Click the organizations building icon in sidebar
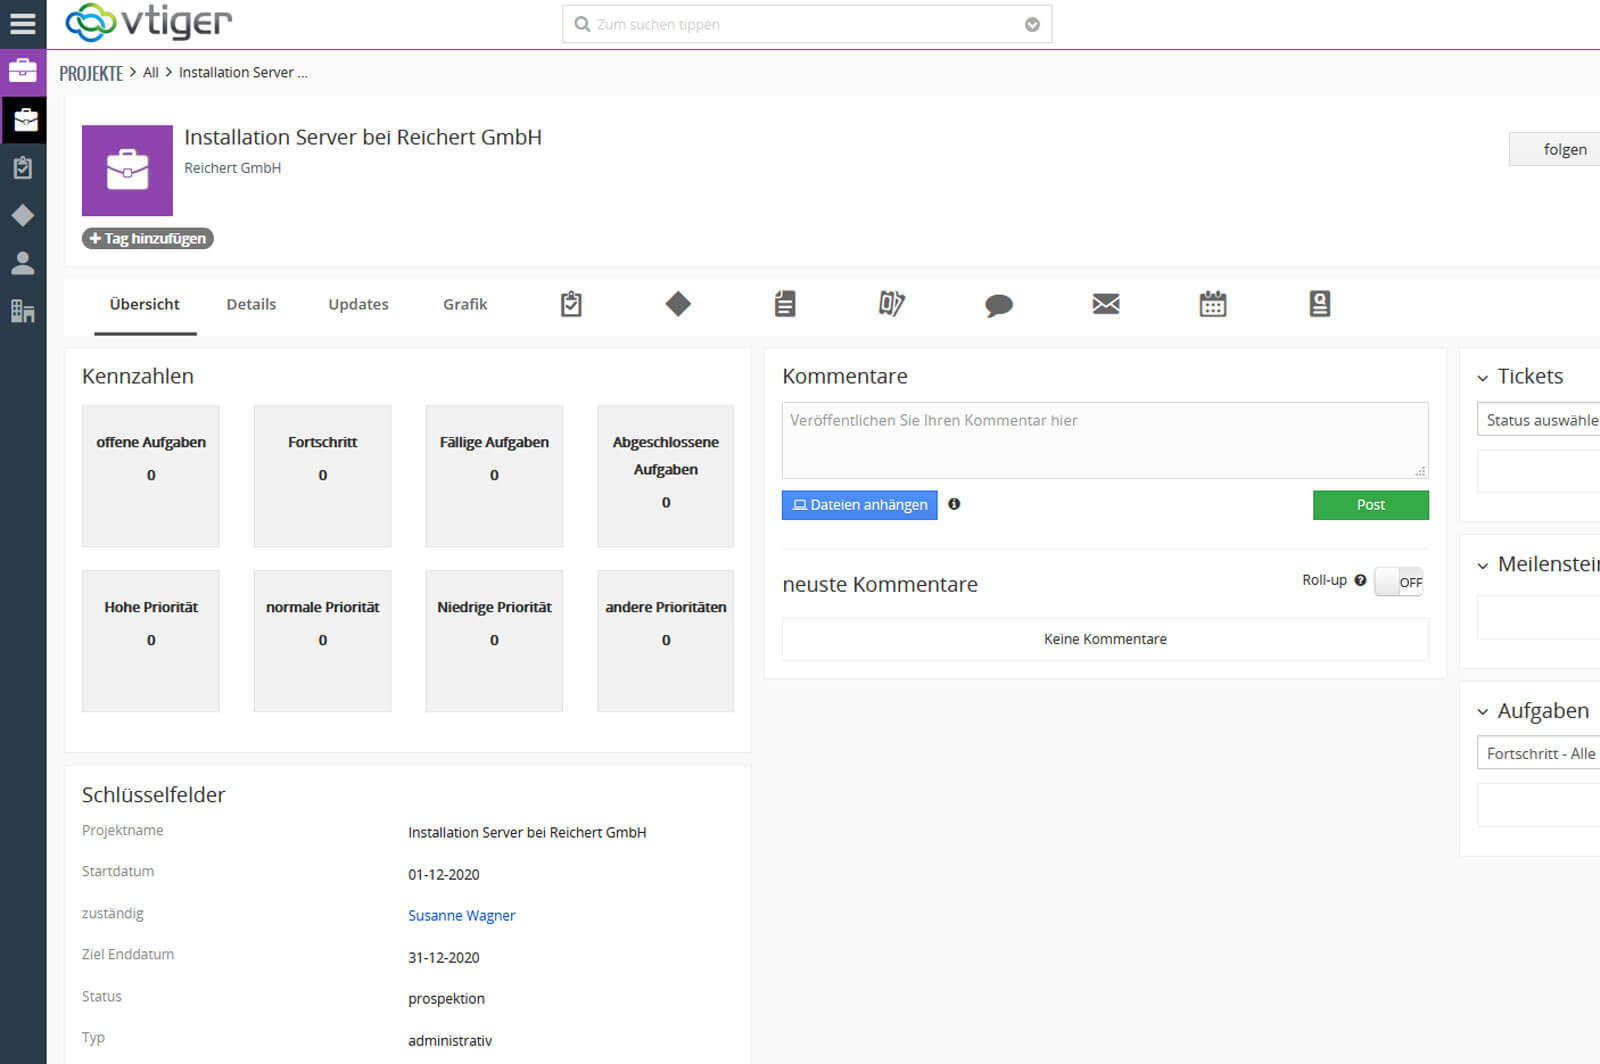The image size is (1600, 1064). (22, 311)
